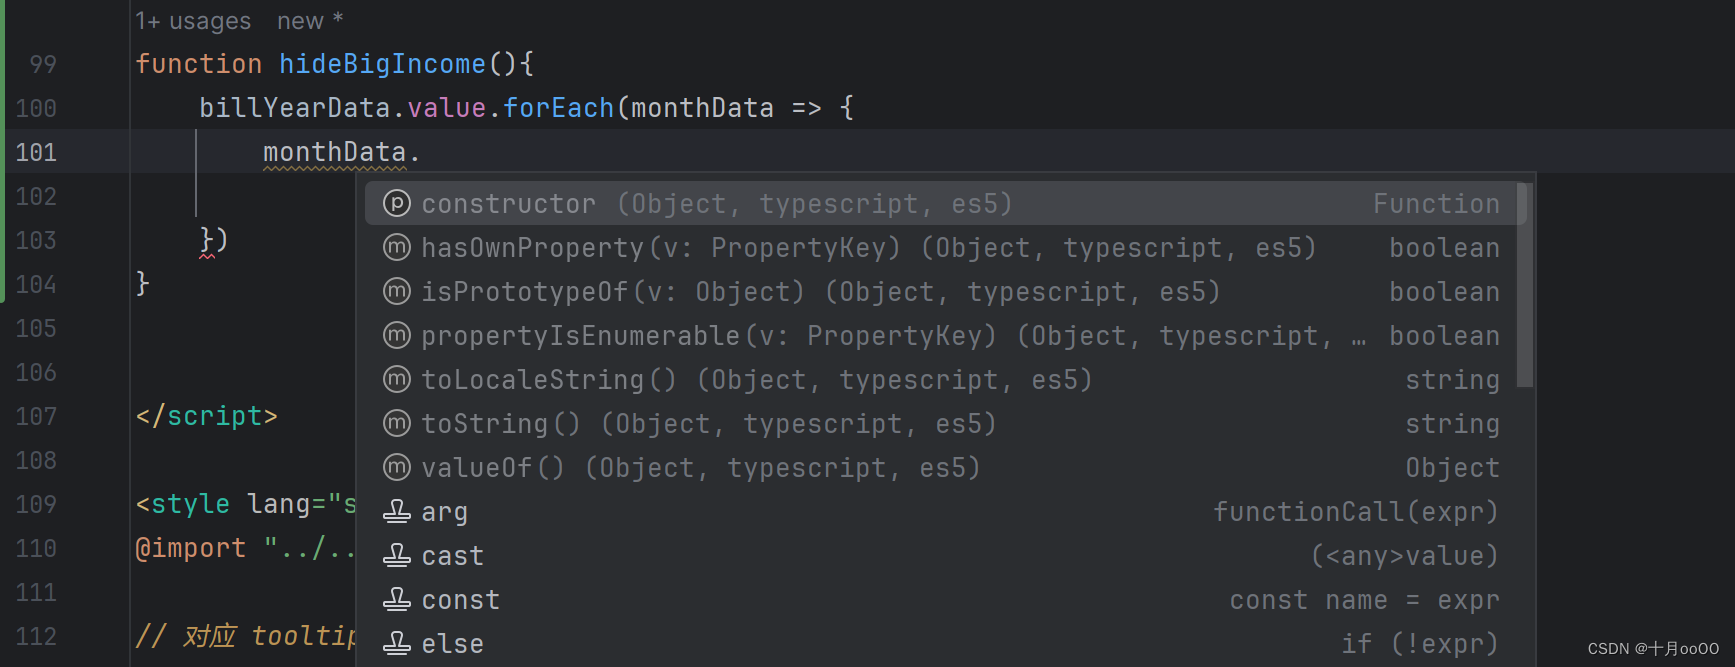Click line number 99 in the gutter
The image size is (1735, 667).
pos(43,65)
